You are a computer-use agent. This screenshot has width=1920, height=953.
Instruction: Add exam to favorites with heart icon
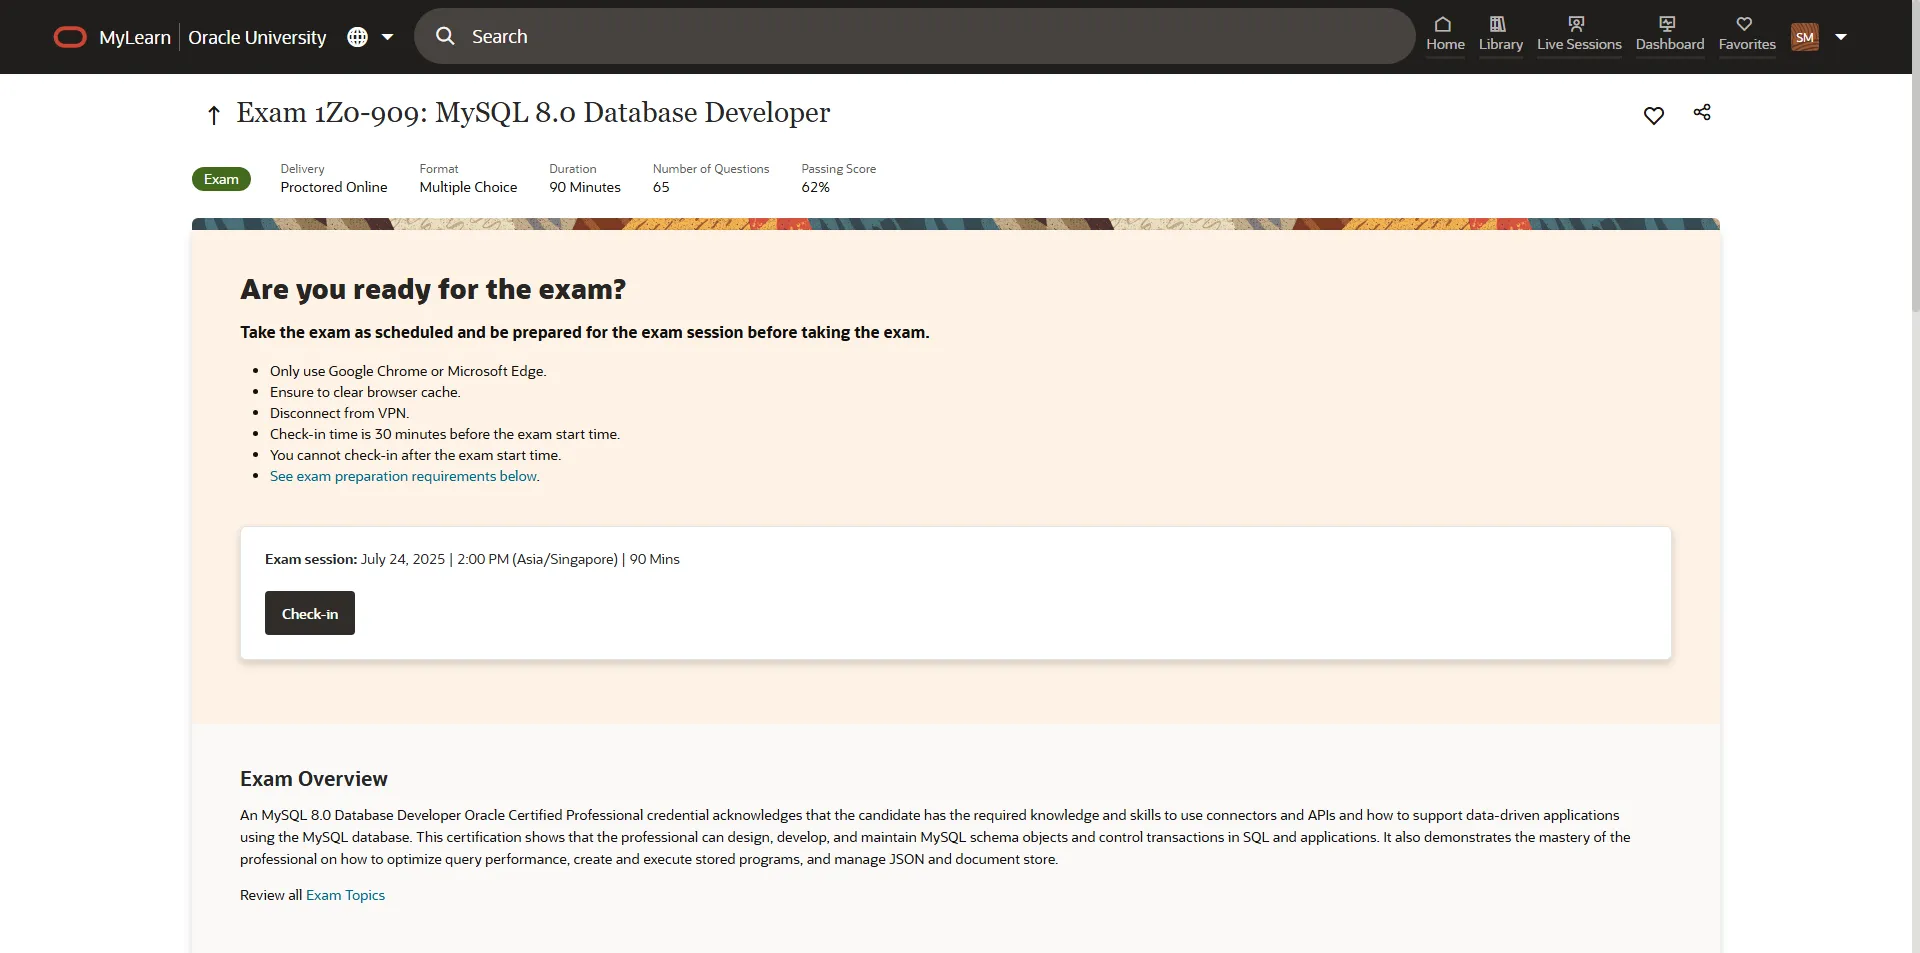pyautogui.click(x=1654, y=115)
